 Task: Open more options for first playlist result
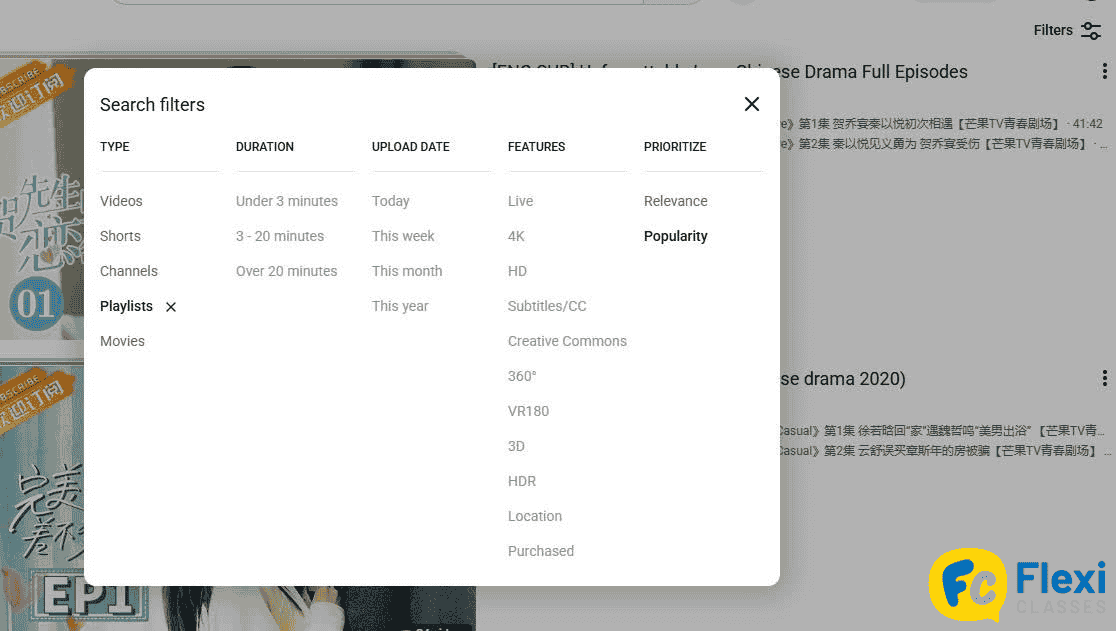tap(1104, 71)
